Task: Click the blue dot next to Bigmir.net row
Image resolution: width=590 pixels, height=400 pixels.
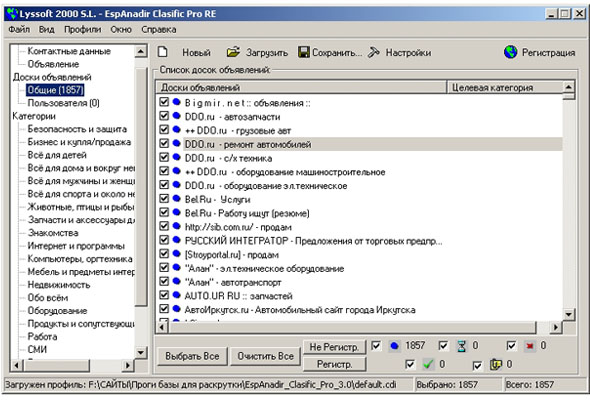Action: tap(176, 102)
